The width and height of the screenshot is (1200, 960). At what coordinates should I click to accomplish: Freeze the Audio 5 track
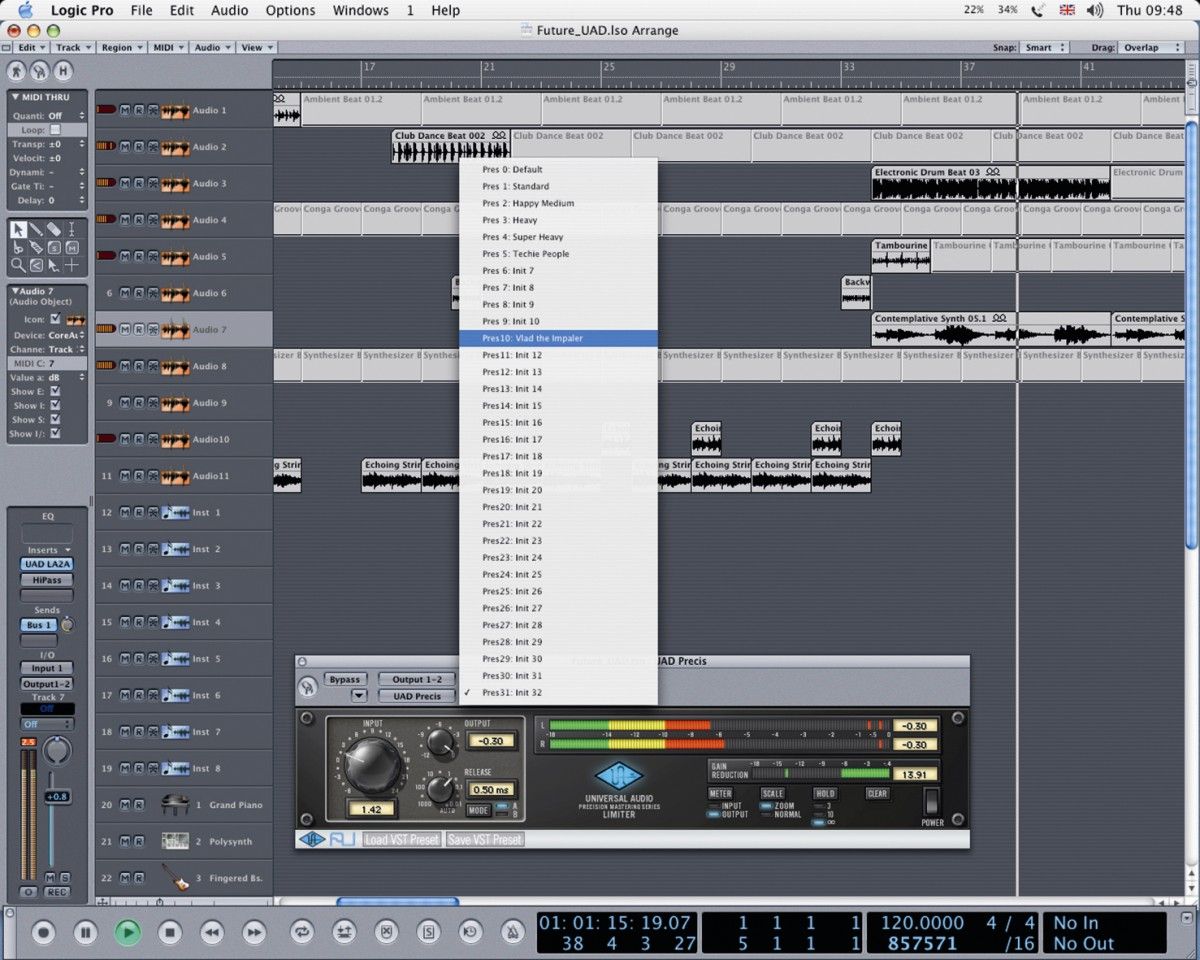pos(153,257)
